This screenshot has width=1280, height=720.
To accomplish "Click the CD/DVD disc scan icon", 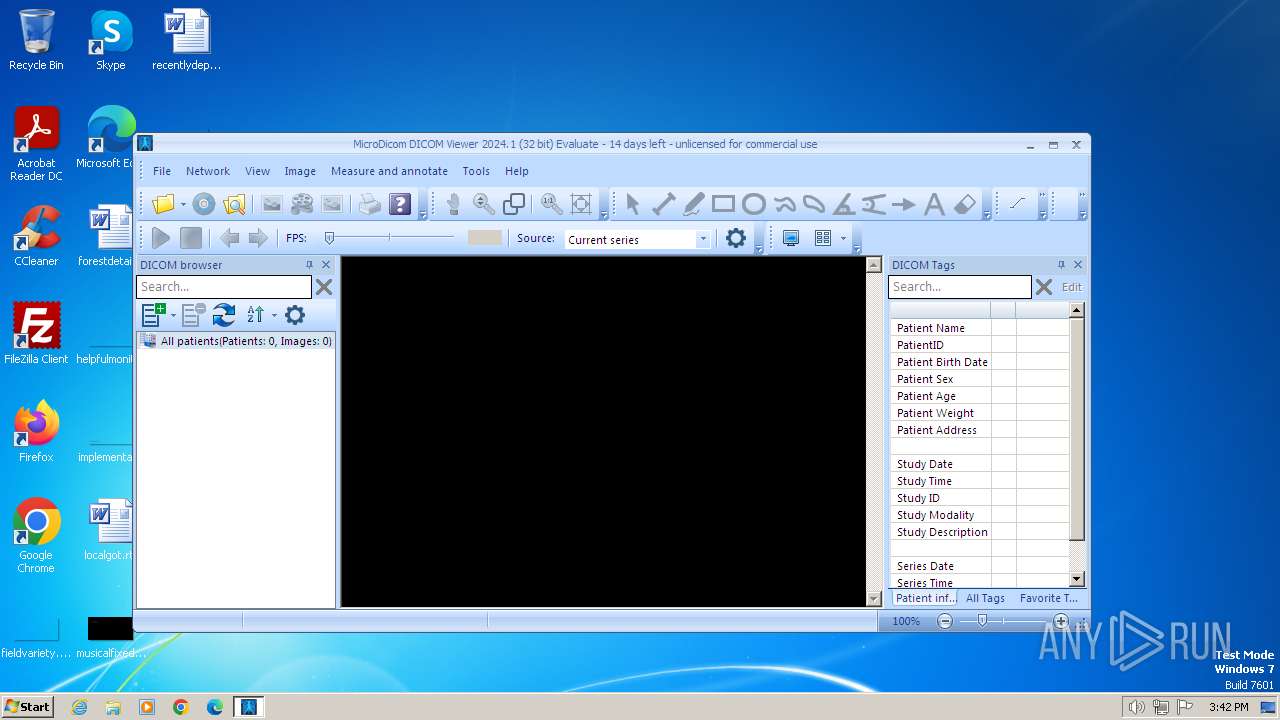I will point(204,204).
